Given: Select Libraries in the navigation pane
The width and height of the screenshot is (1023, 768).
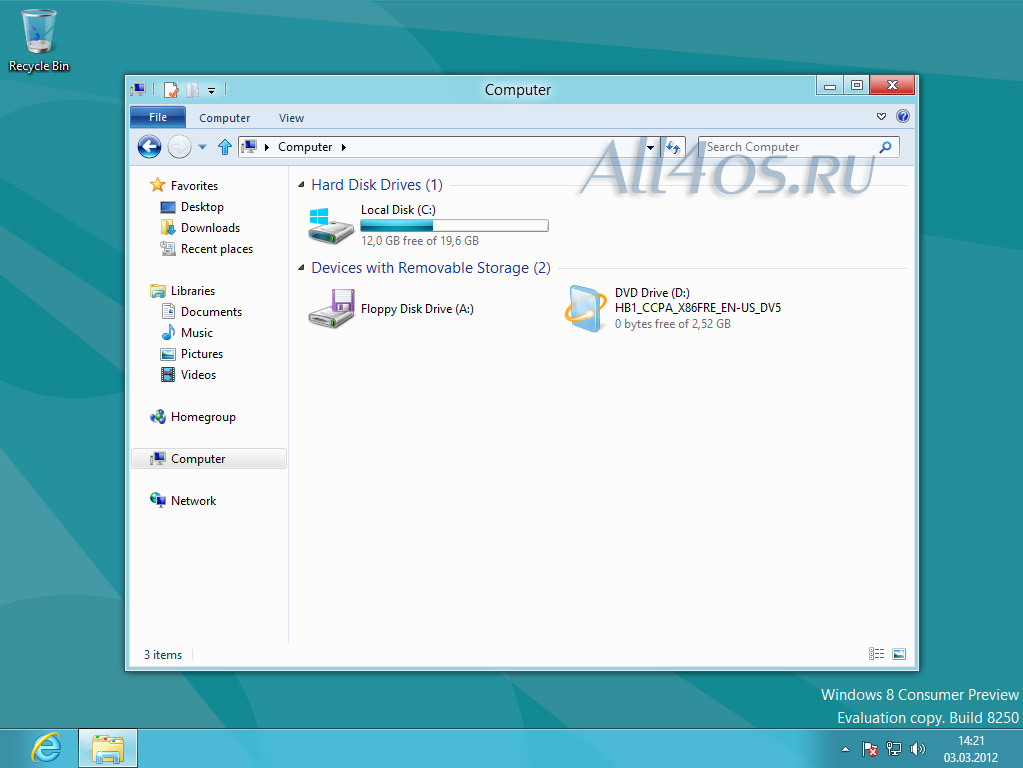Looking at the screenshot, I should [192, 291].
